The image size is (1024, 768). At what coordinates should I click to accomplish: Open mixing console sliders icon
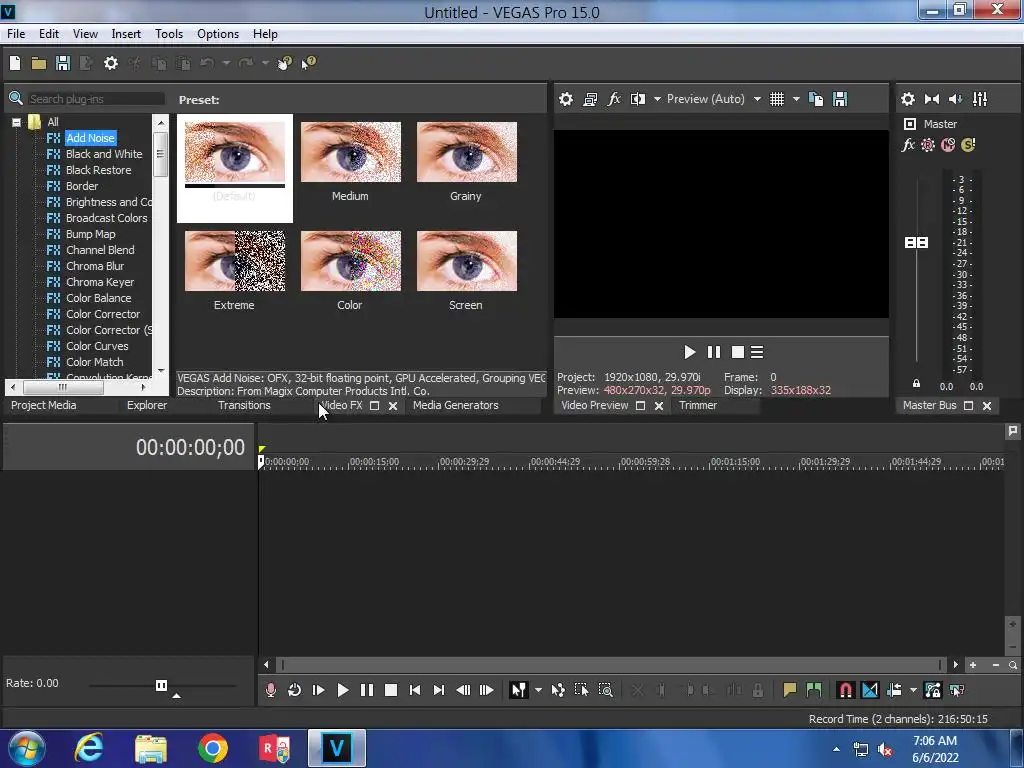coord(980,99)
